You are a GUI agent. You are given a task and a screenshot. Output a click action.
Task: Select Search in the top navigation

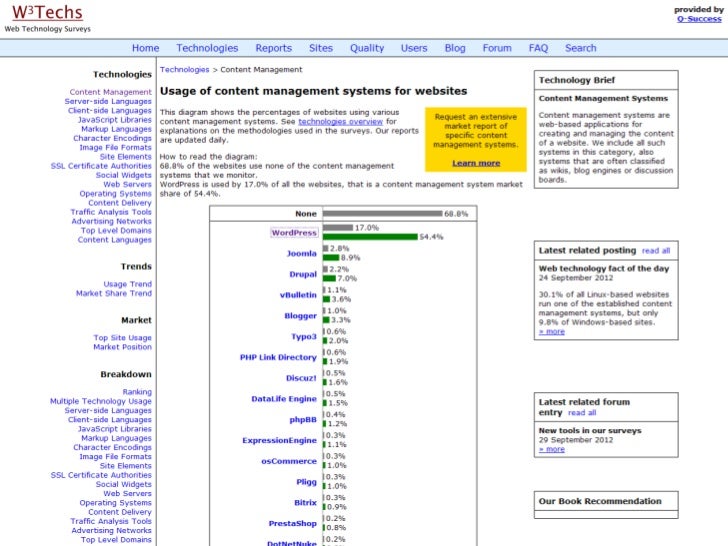(580, 48)
